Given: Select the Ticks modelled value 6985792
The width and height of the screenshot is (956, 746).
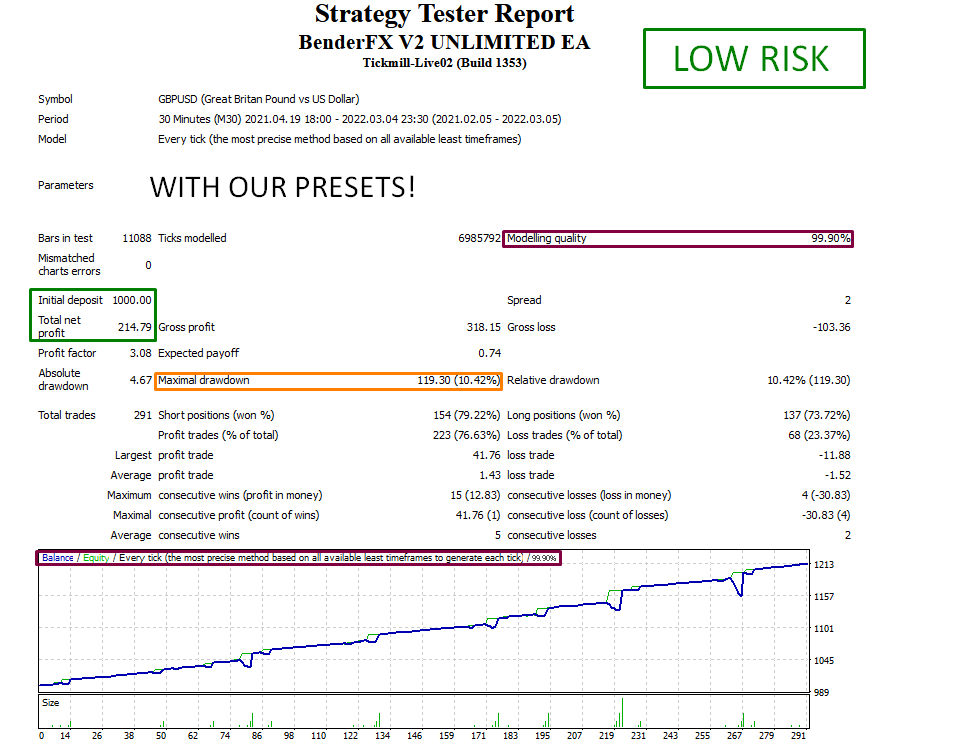Looking at the screenshot, I should tap(479, 238).
